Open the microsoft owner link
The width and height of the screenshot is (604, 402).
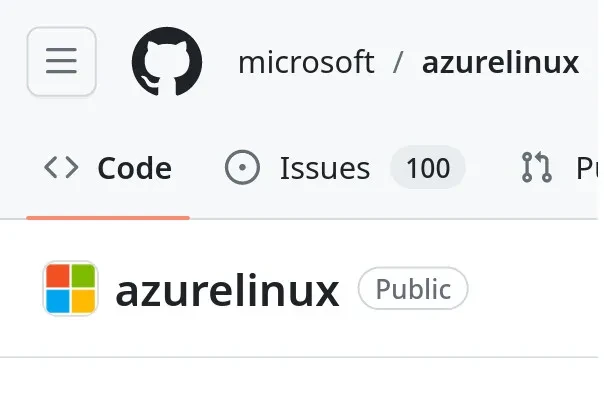[x=306, y=62]
